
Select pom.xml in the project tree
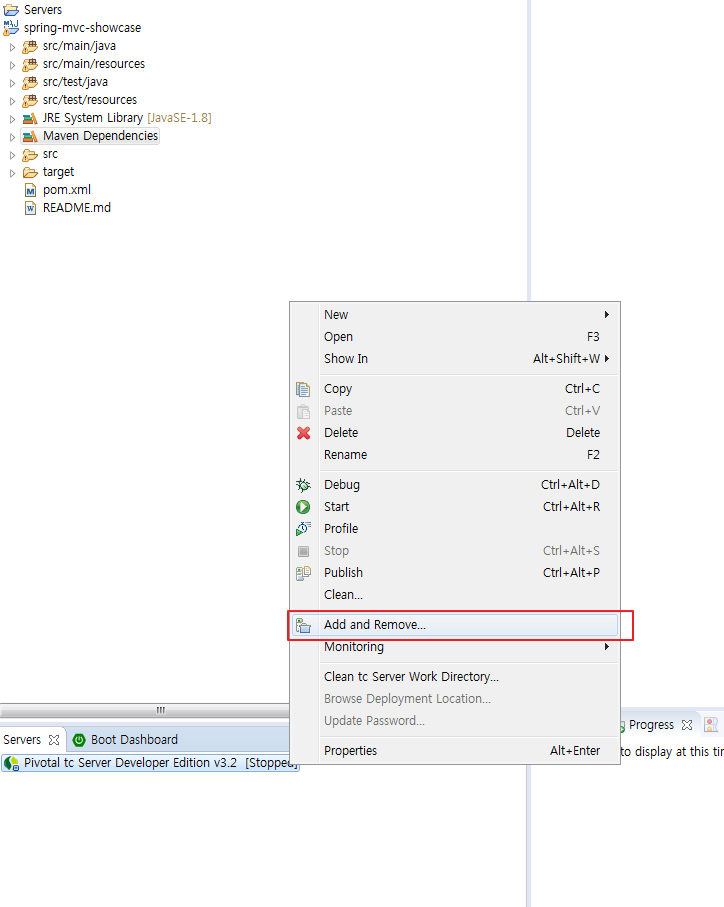pos(67,190)
